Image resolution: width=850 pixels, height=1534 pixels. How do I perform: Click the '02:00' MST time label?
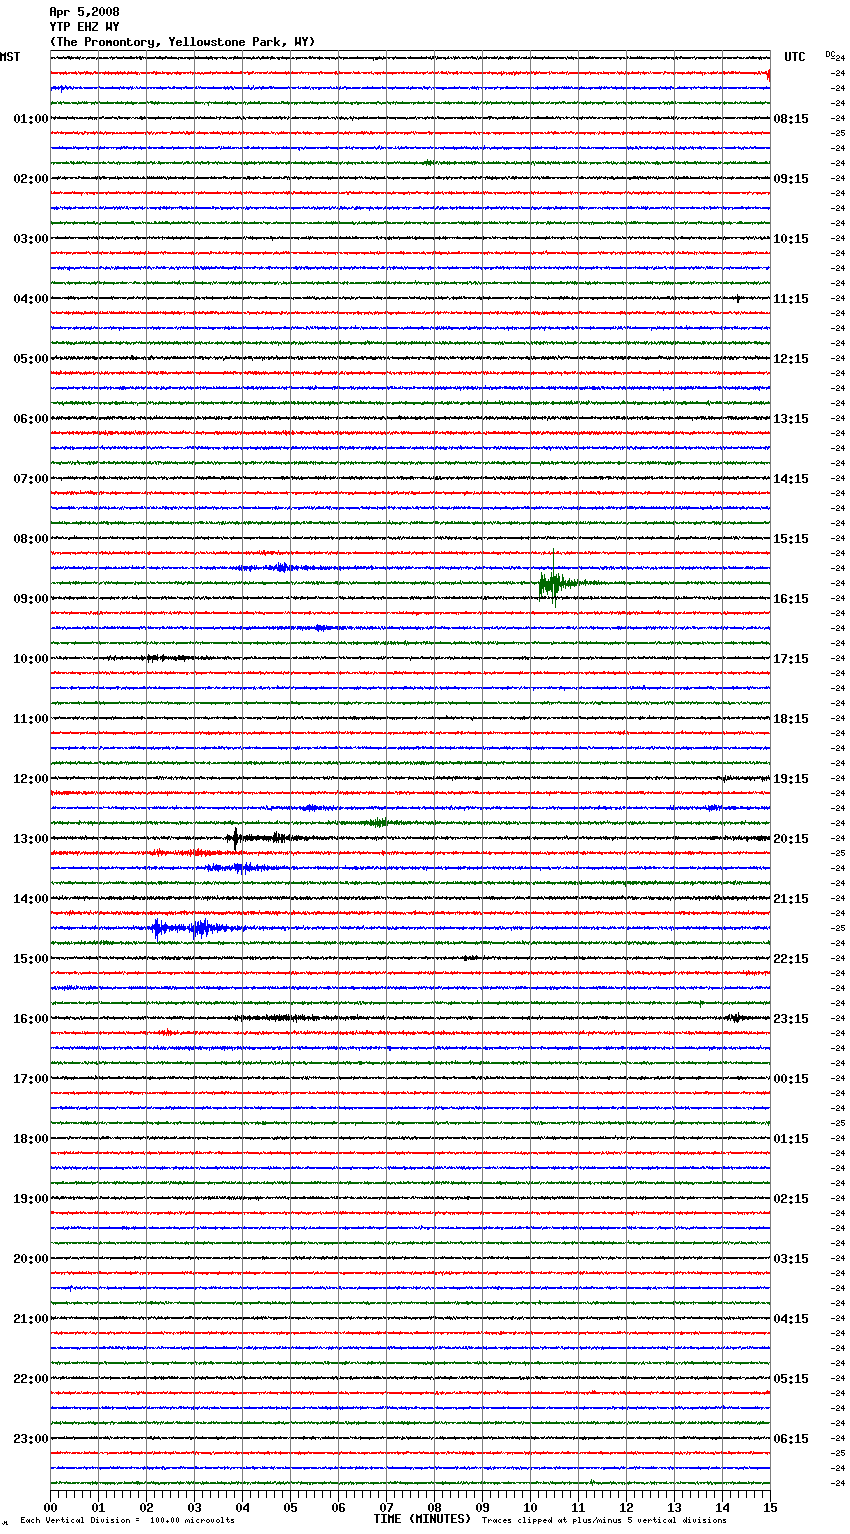coord(31,179)
